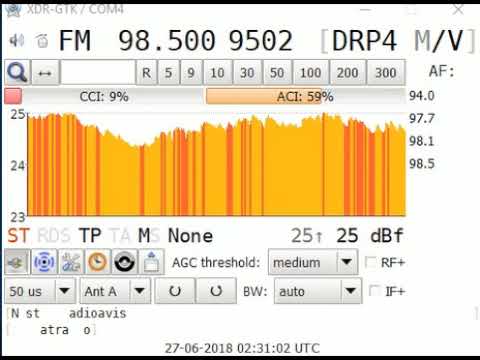The height and width of the screenshot is (360, 480).
Task: Select the 5 kHz step button
Action: [169, 72]
